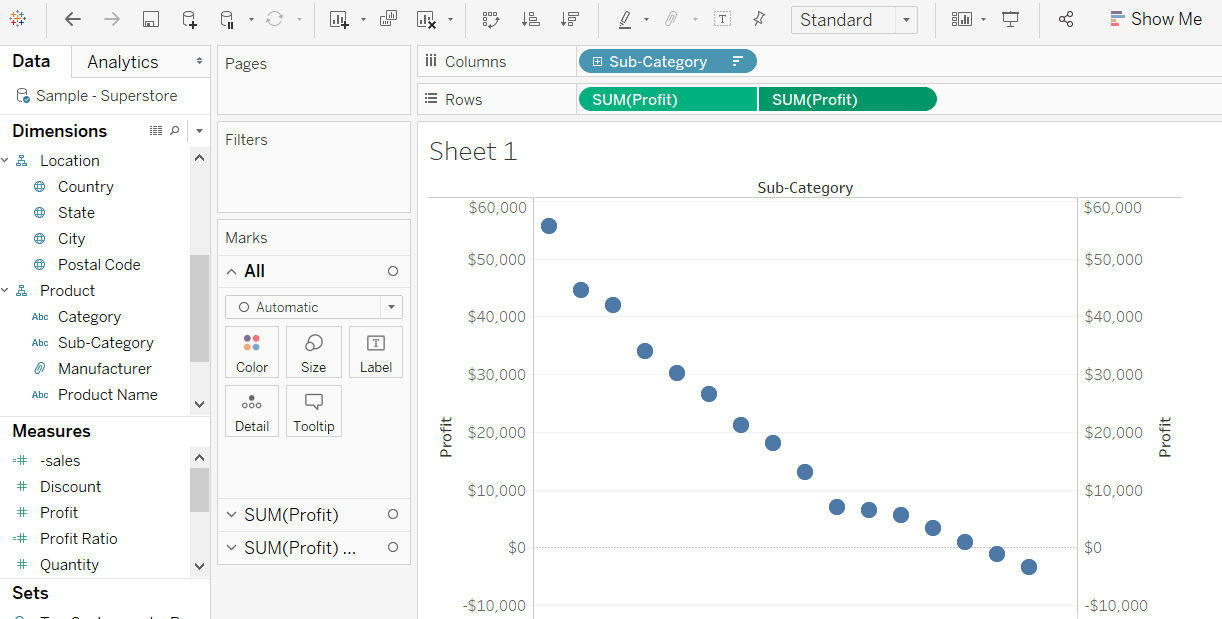Sort ascending using the toolbar icon
The width and height of the screenshot is (1222, 619).
(x=531, y=19)
